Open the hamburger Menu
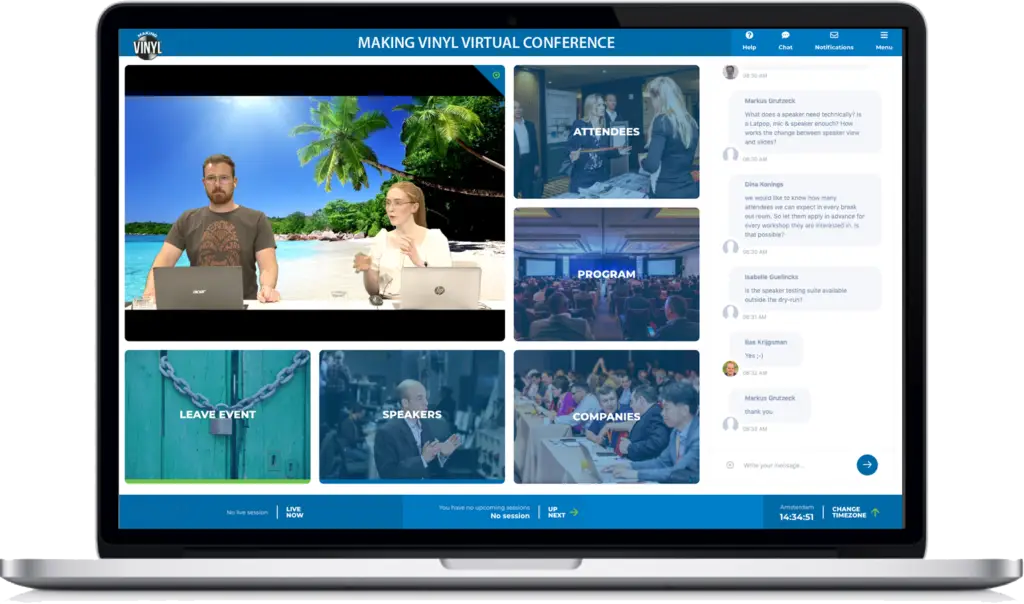The width and height of the screenshot is (1024, 604). click(x=884, y=40)
